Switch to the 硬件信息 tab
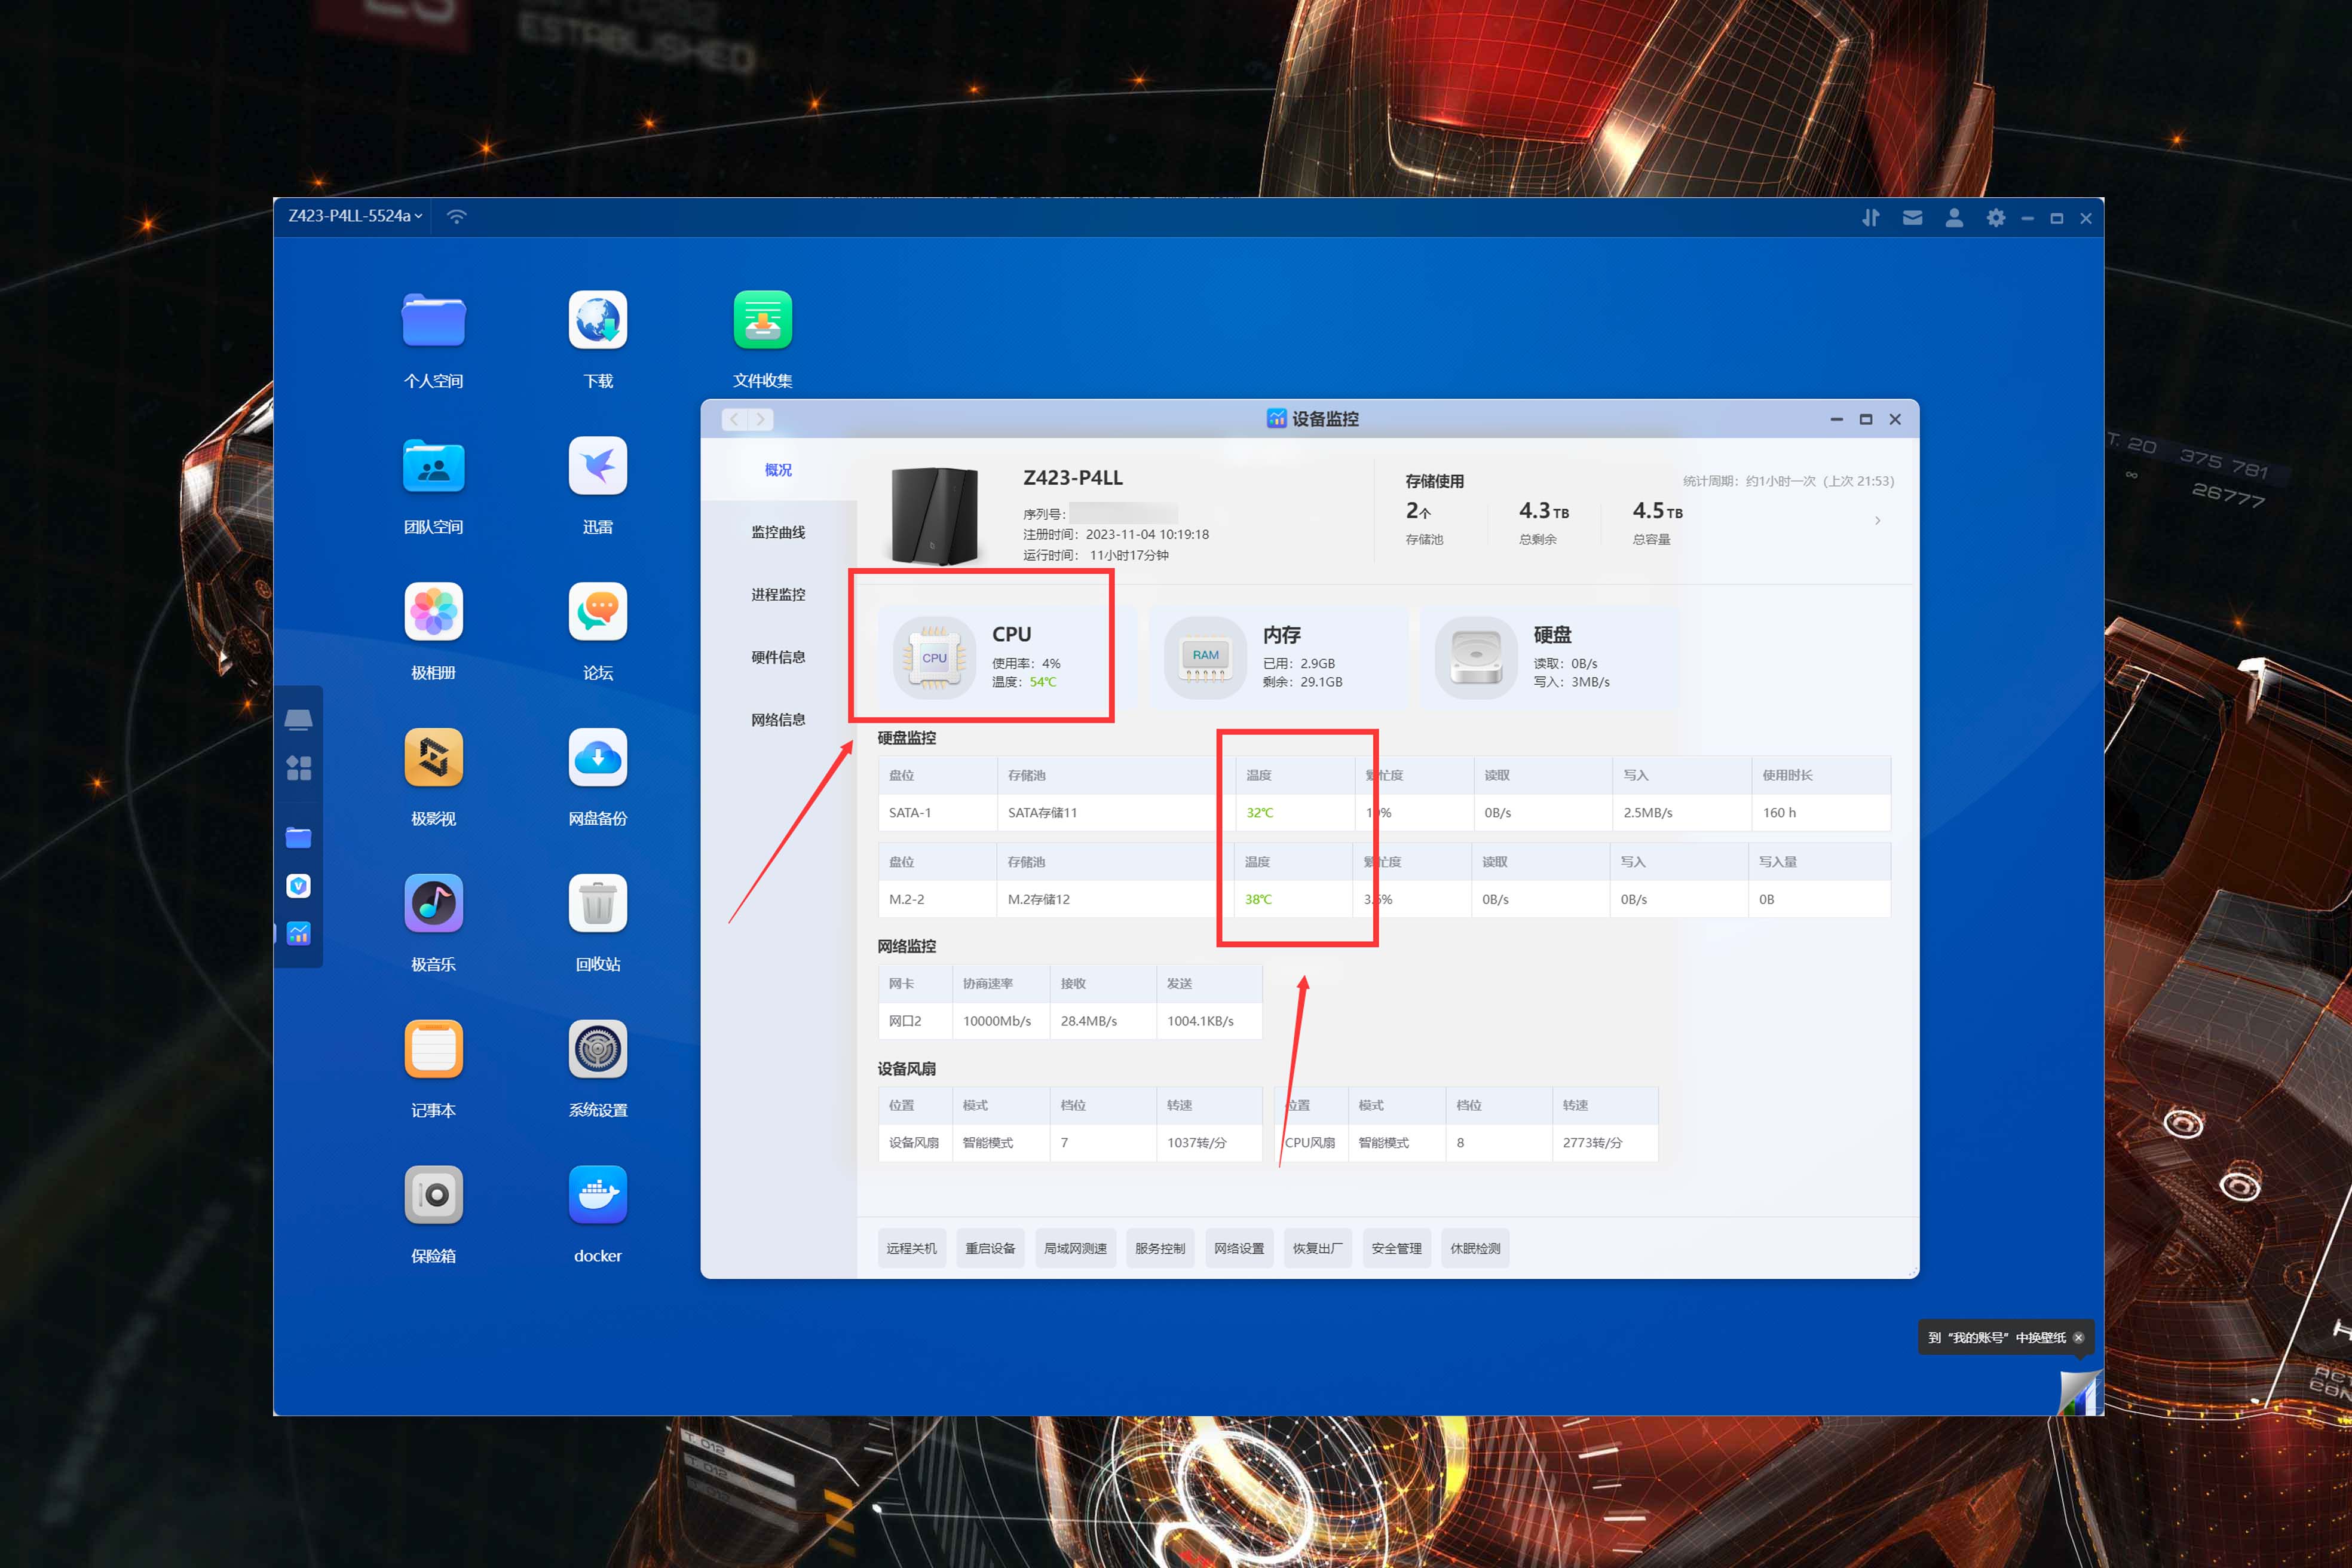Image resolution: width=2352 pixels, height=1568 pixels. [777, 657]
